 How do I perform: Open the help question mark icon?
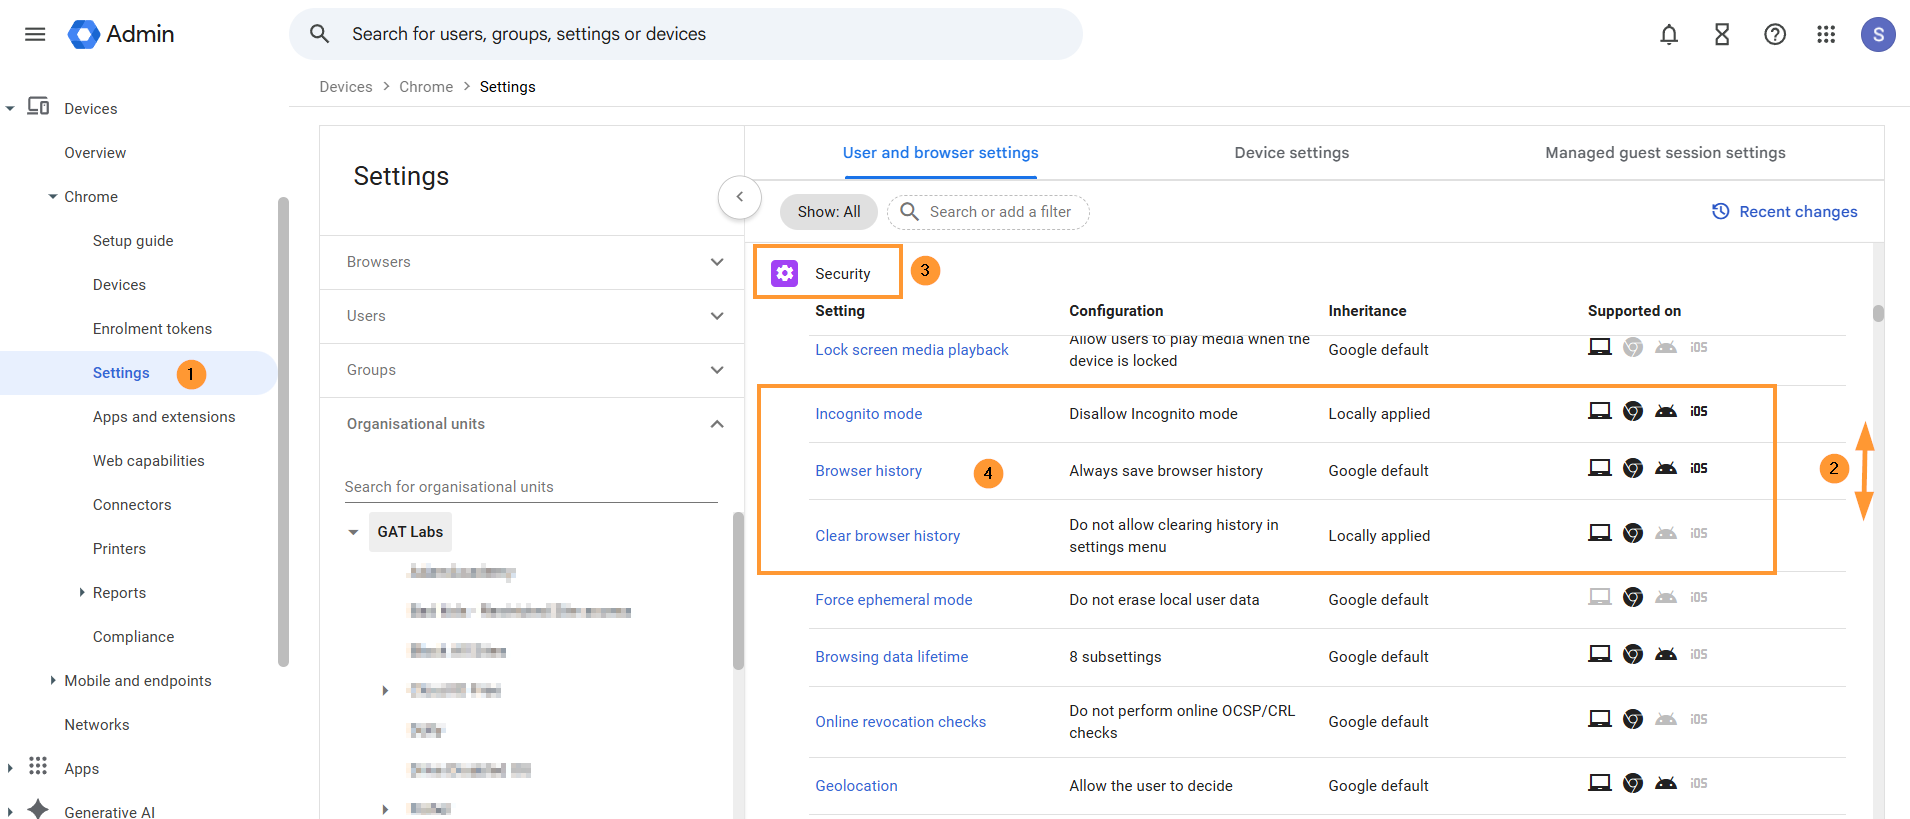pos(1775,35)
